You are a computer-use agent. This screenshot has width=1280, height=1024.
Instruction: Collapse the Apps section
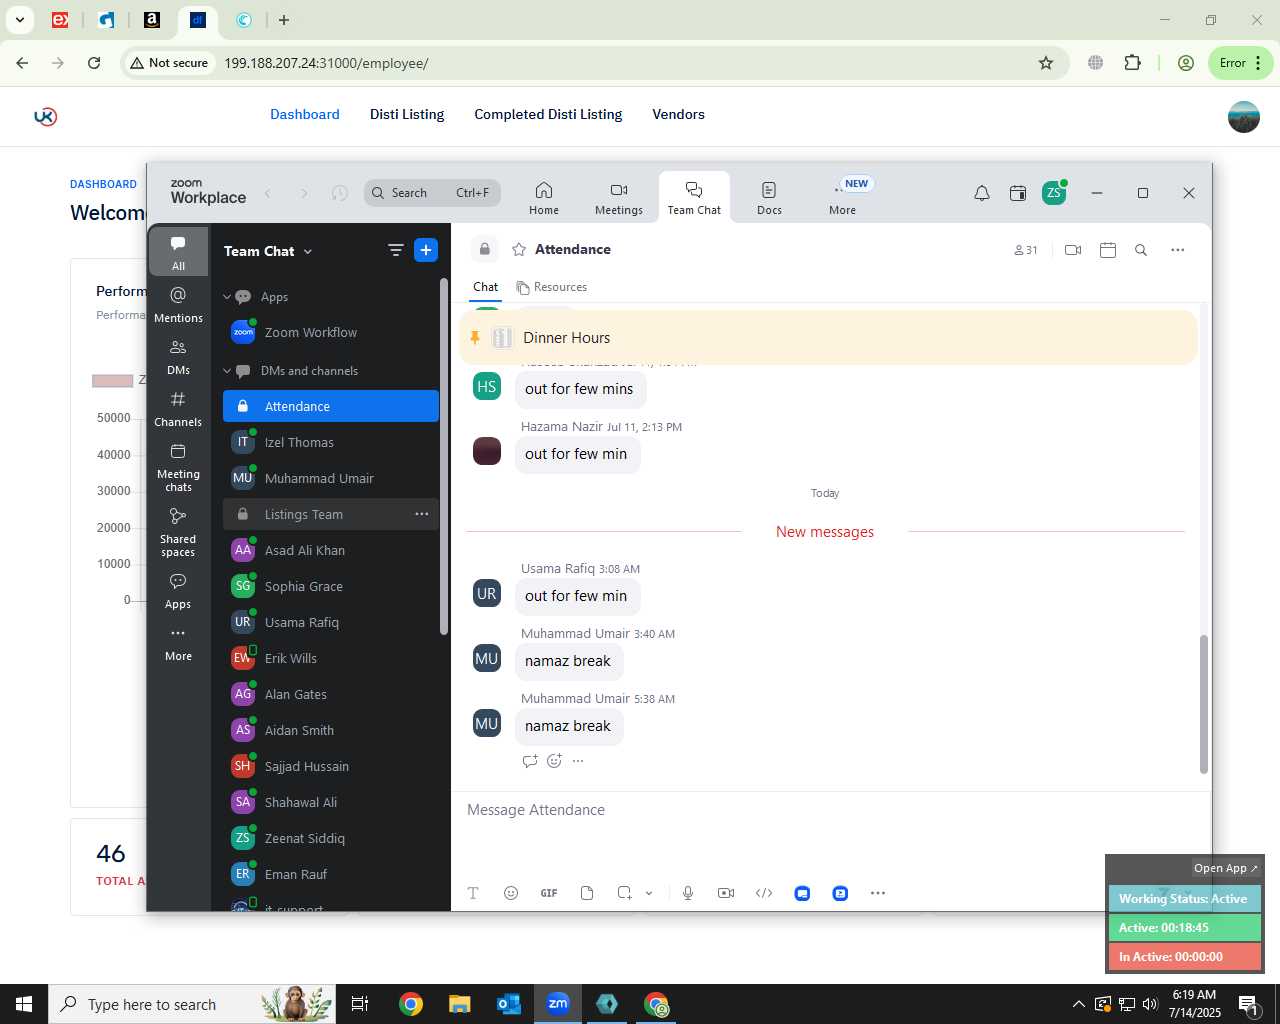pos(227,297)
